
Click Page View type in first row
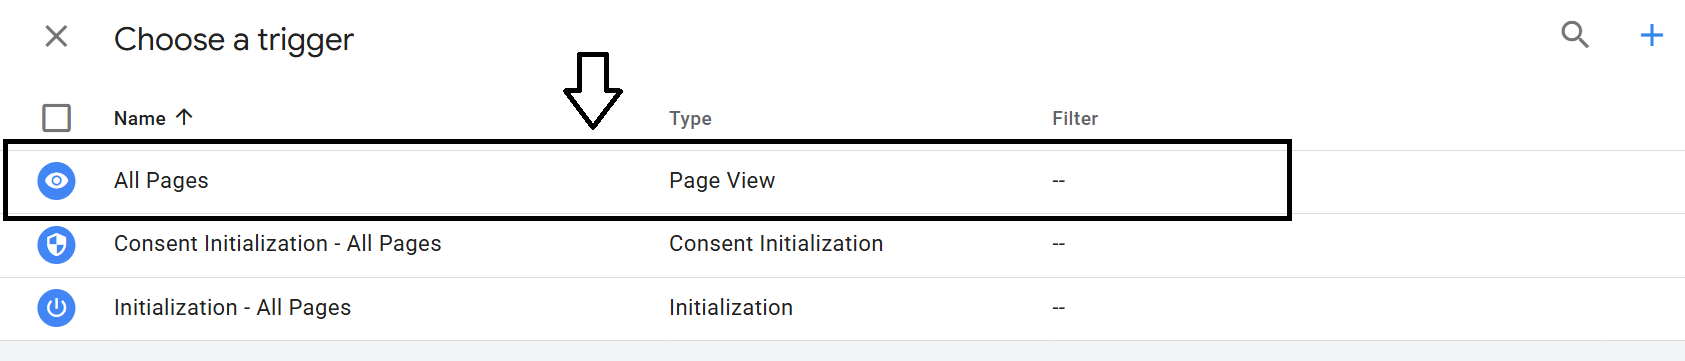[722, 181]
